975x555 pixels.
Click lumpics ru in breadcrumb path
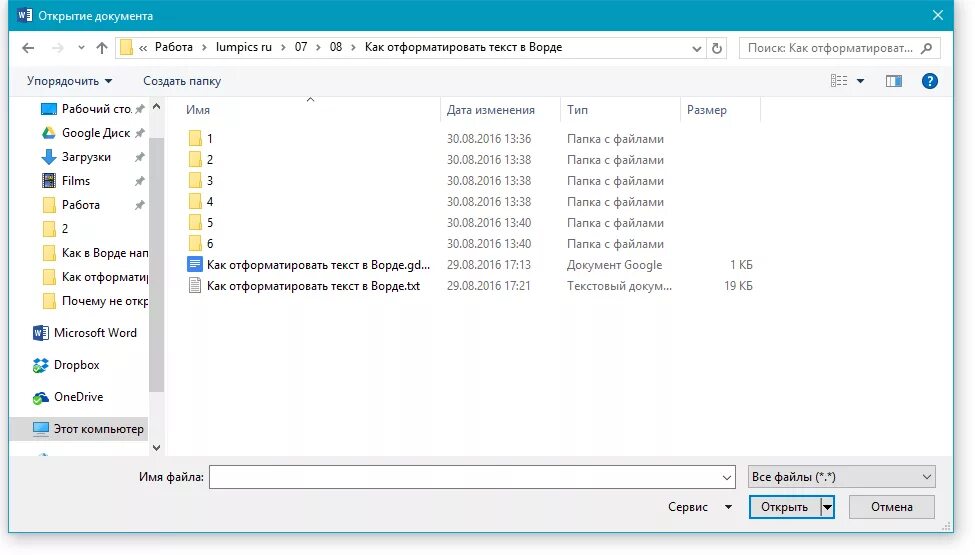click(x=244, y=47)
